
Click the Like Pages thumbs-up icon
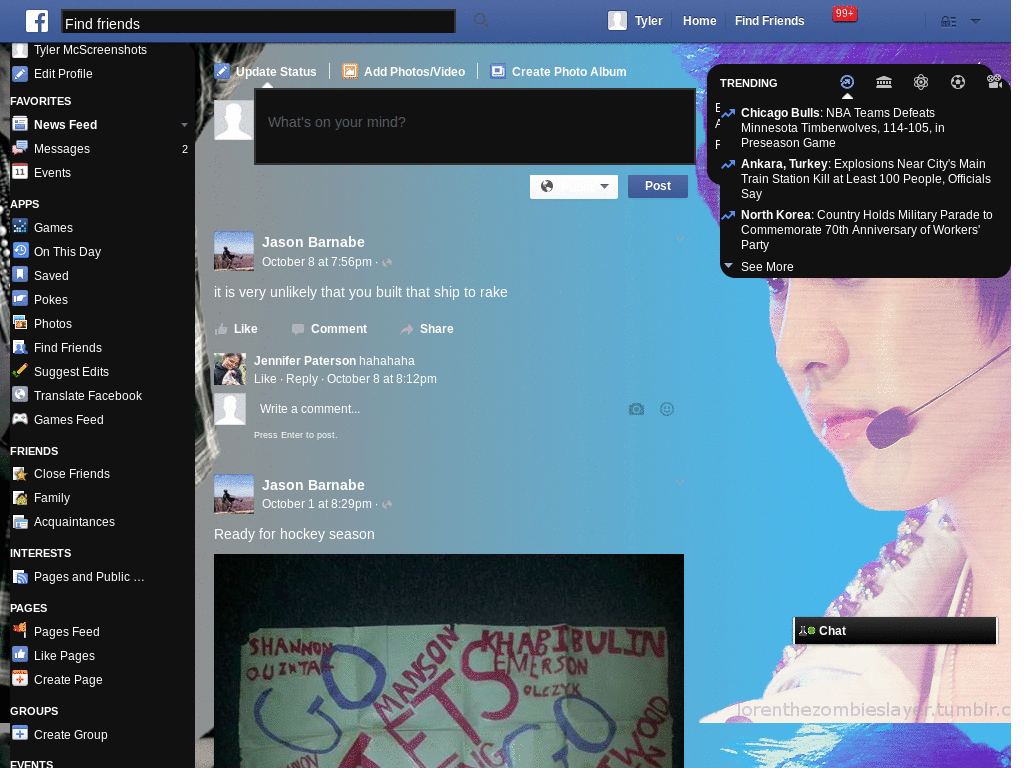[20, 655]
